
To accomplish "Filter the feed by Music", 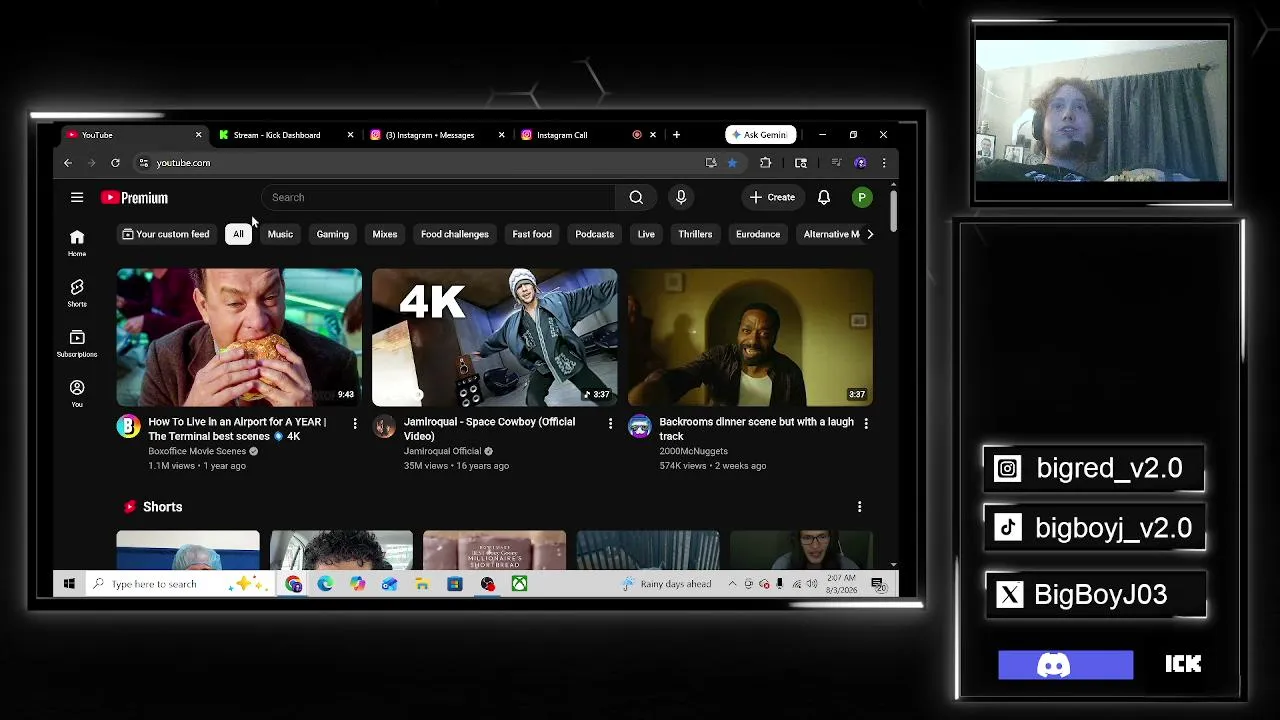I will [x=280, y=234].
